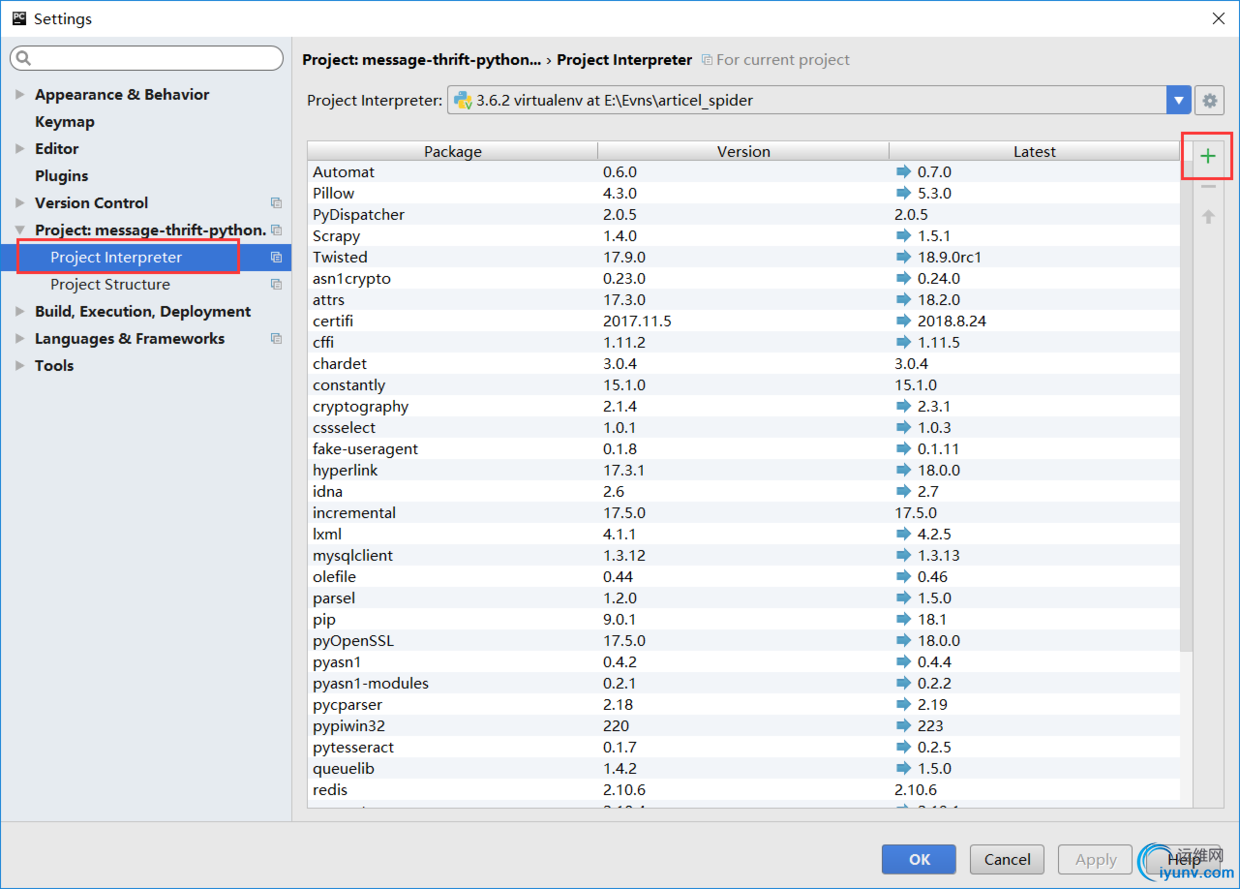Expand Build, Execution, Deployment arrow
Image resolution: width=1240 pixels, height=889 pixels.
click(x=20, y=311)
